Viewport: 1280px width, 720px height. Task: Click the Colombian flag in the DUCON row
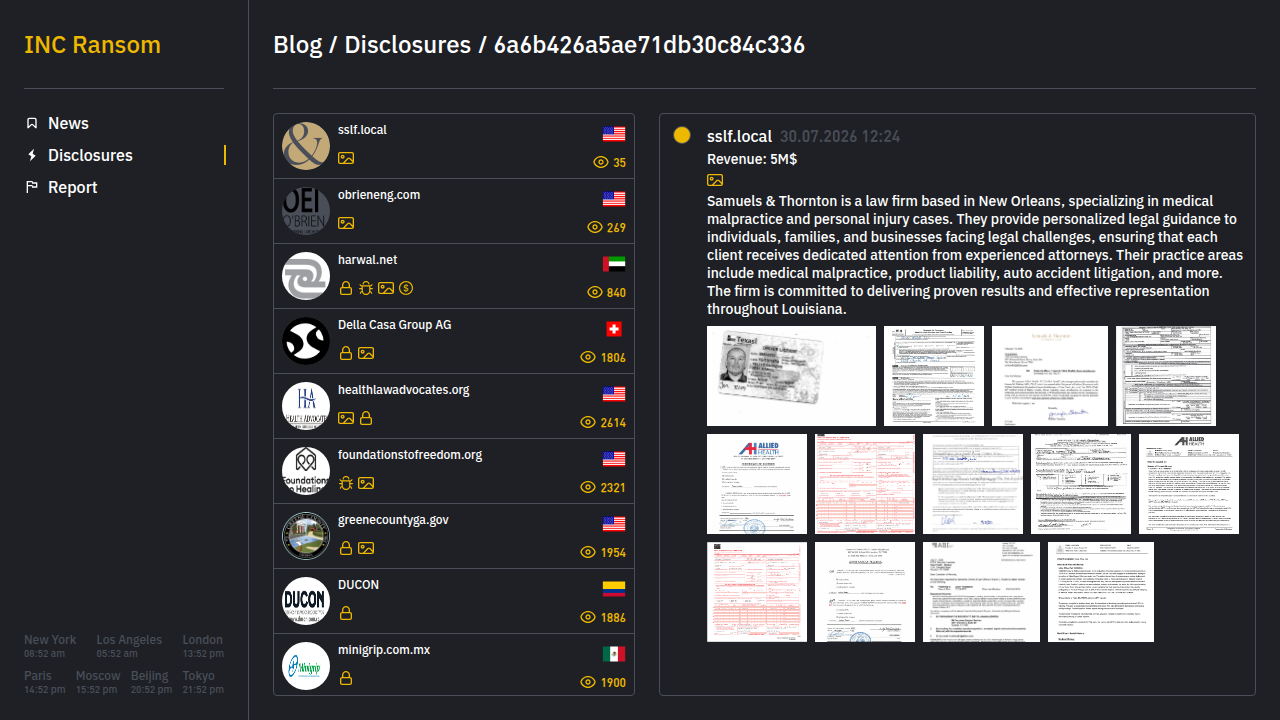(614, 589)
